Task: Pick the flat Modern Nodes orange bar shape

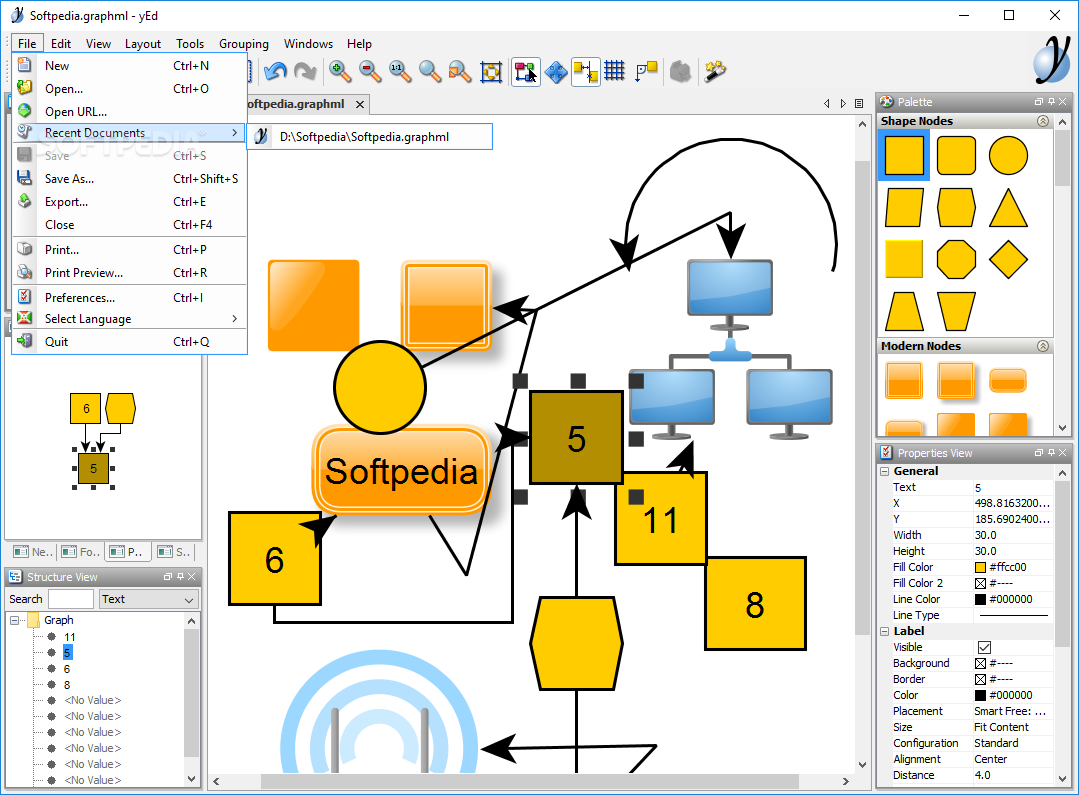Action: click(x=1008, y=381)
